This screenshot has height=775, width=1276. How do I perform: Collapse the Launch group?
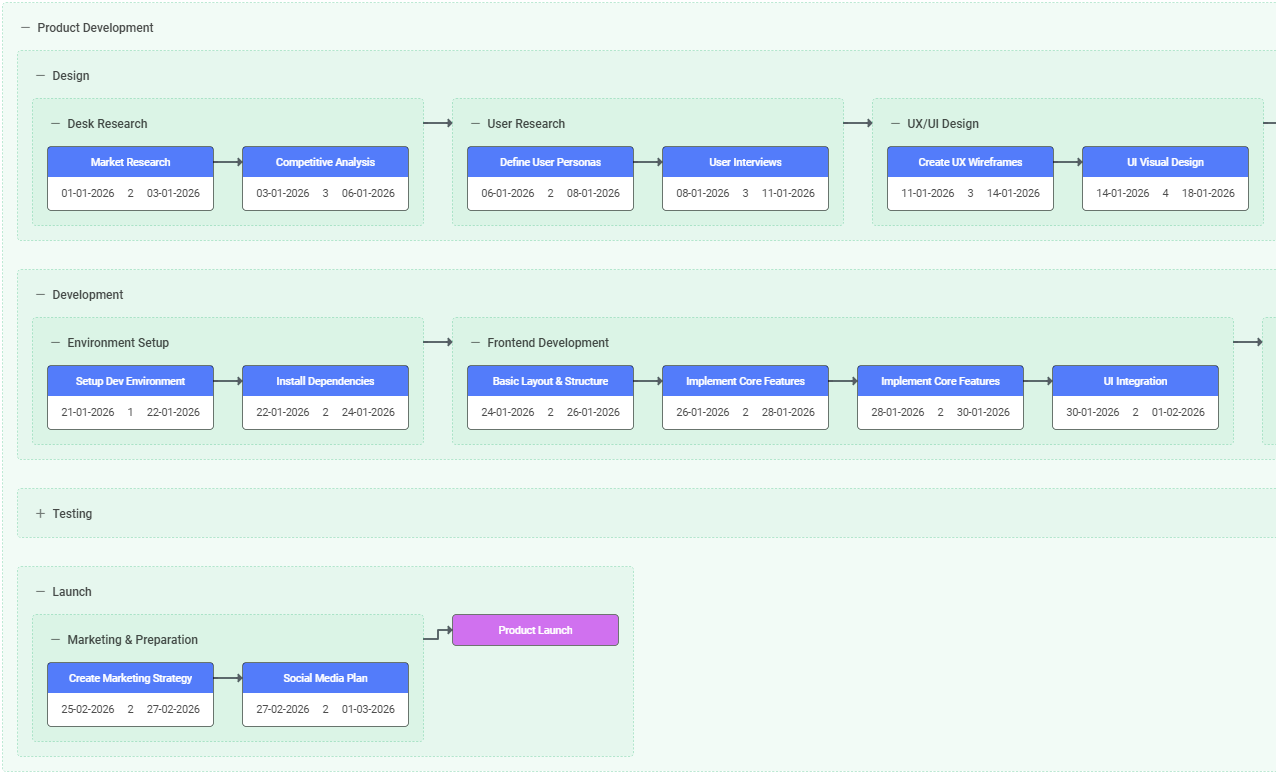point(41,592)
